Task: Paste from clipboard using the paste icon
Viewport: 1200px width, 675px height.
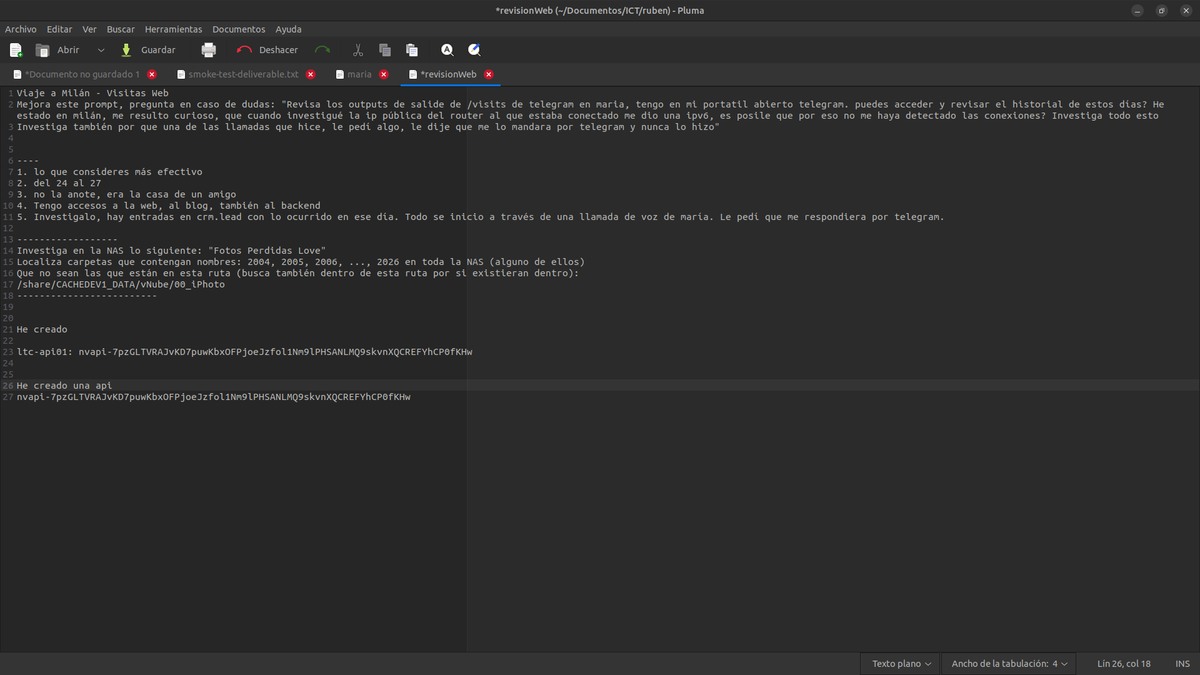Action: pyautogui.click(x=411, y=49)
